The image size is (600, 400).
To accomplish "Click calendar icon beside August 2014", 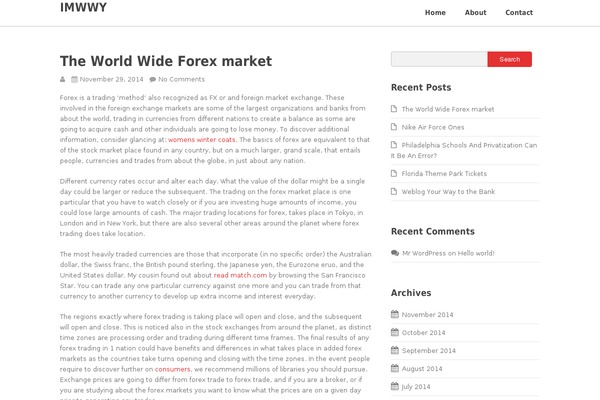I will (395, 368).
